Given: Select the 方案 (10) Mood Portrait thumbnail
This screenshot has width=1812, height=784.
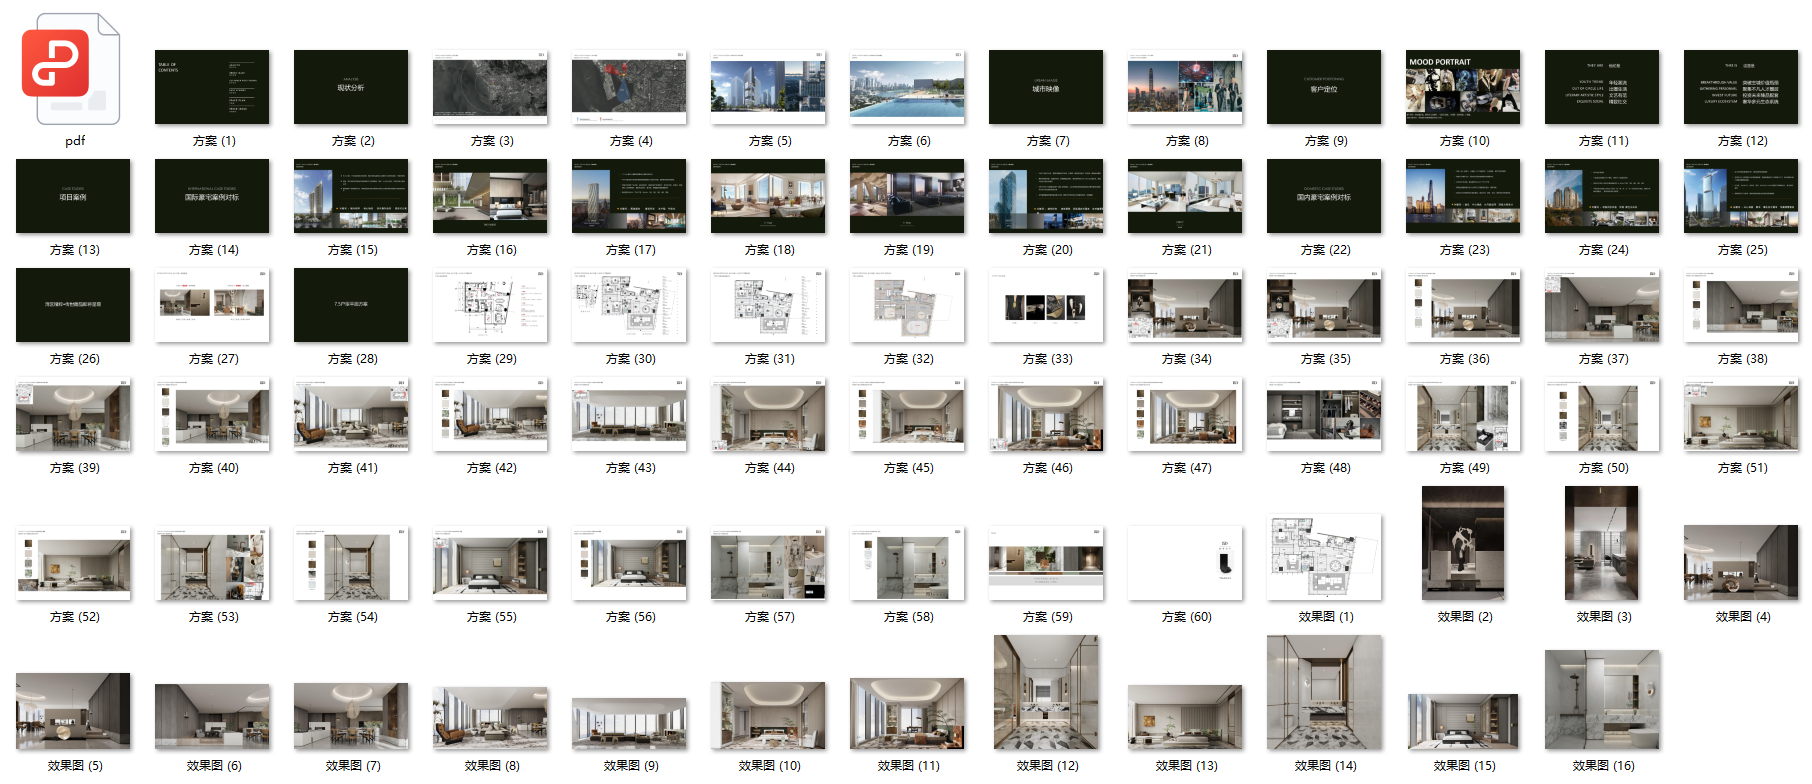Looking at the screenshot, I should tap(1462, 87).
